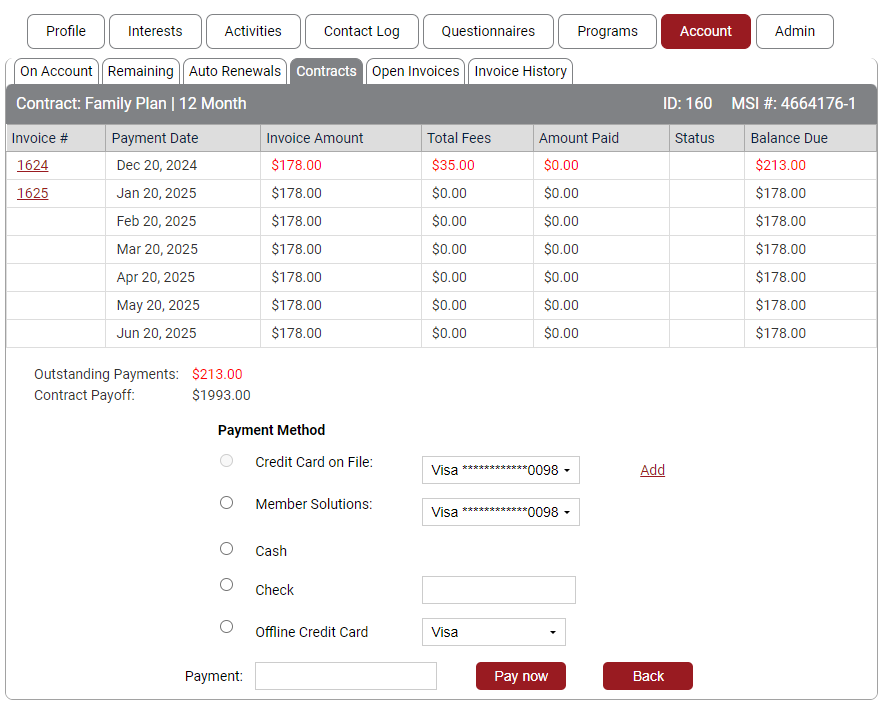Navigate to the Admin section
The height and width of the screenshot is (704, 884).
[794, 31]
